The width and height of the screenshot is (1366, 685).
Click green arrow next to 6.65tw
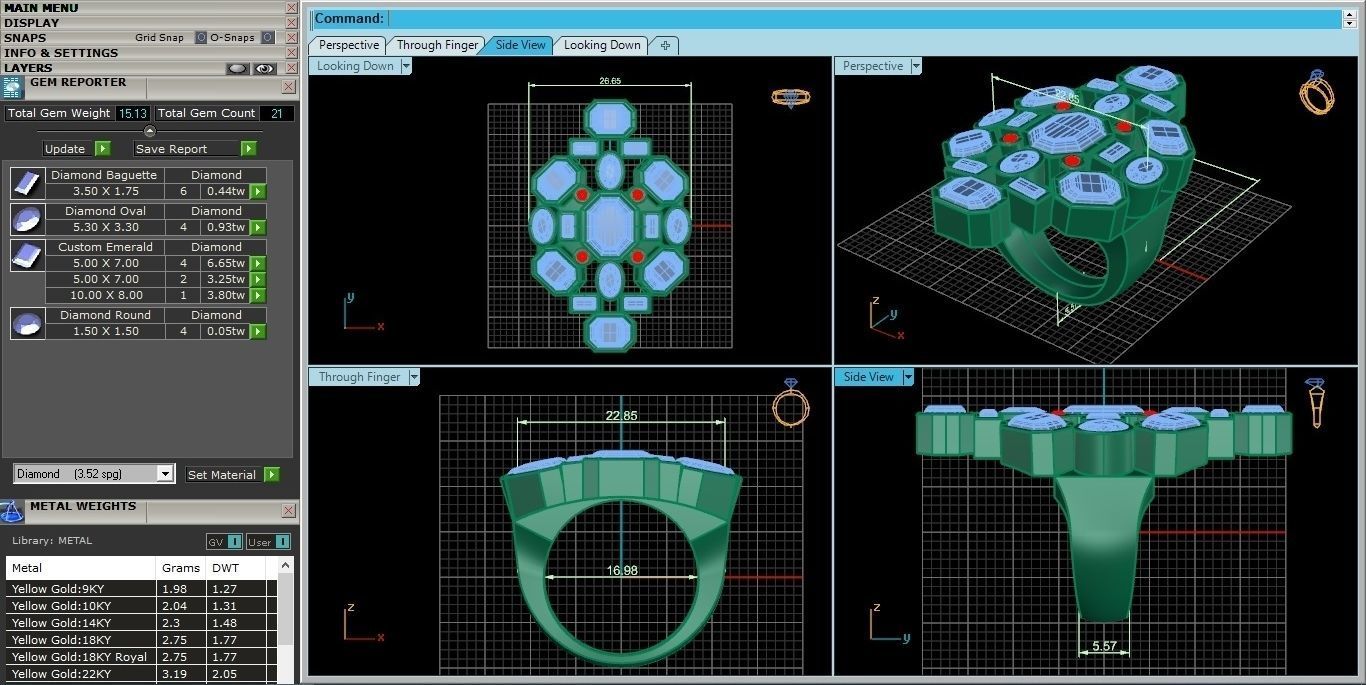(x=258, y=263)
